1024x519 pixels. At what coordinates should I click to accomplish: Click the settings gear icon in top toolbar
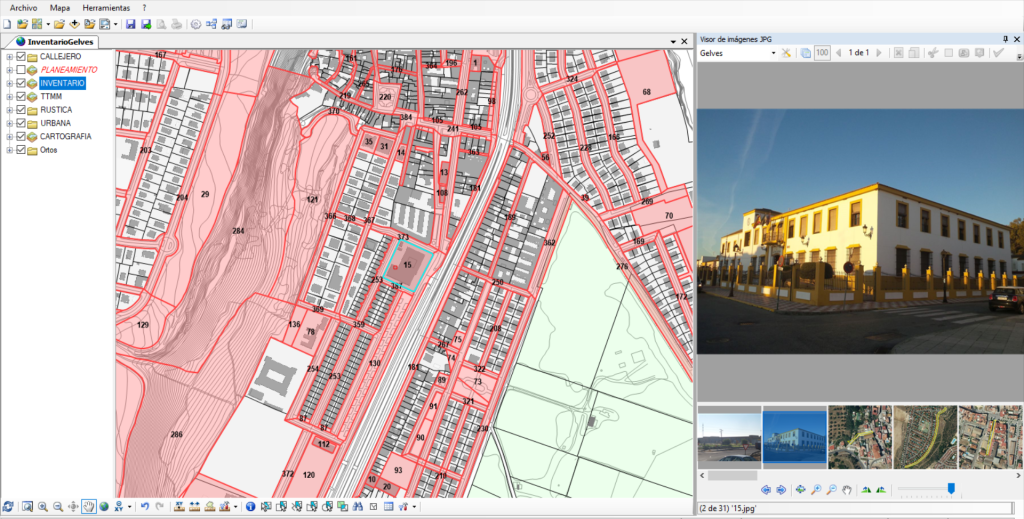tap(195, 24)
